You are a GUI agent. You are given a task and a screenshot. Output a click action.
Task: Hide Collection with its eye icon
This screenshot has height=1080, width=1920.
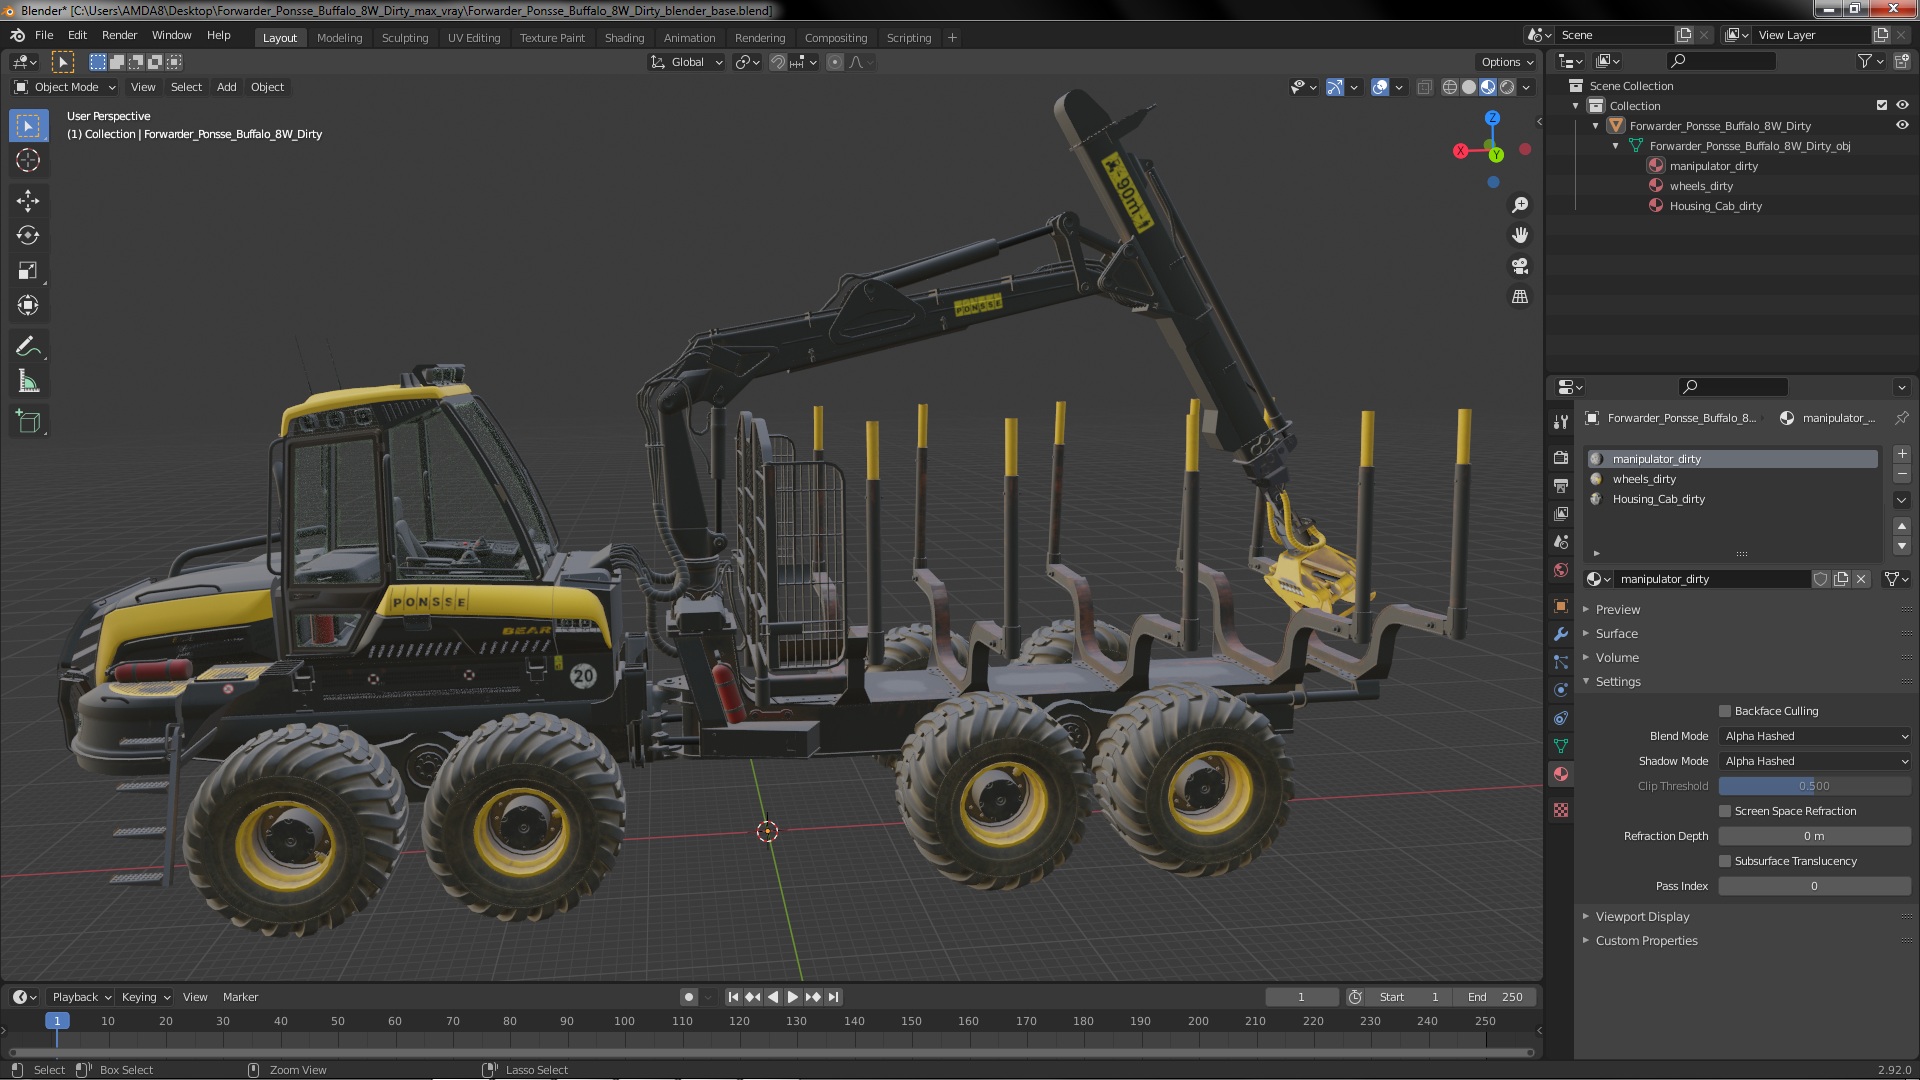[1902, 105]
